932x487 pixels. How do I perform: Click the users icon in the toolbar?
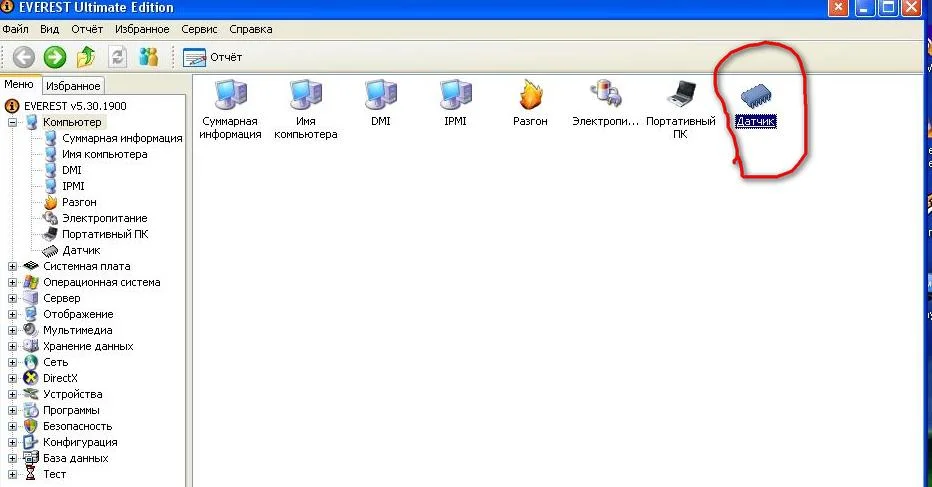click(149, 57)
